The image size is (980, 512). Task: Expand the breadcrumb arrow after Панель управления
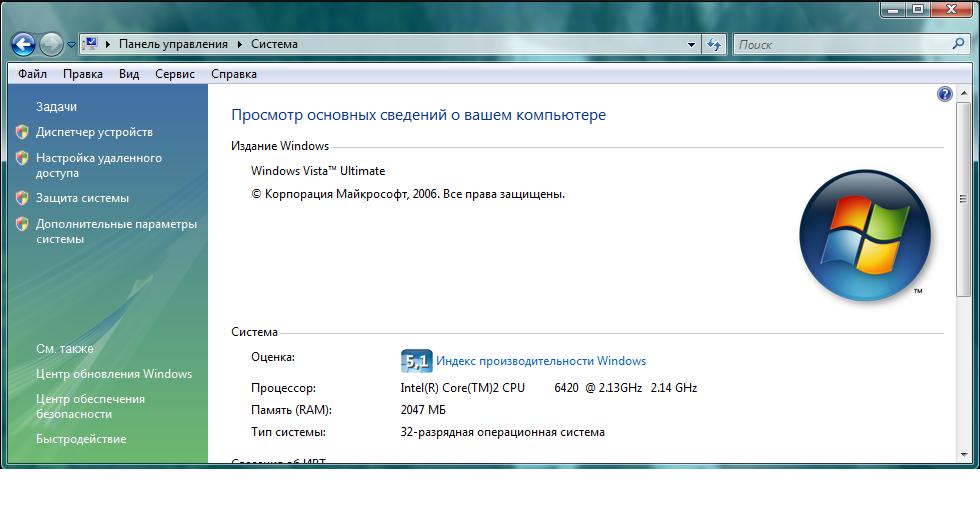(x=239, y=44)
